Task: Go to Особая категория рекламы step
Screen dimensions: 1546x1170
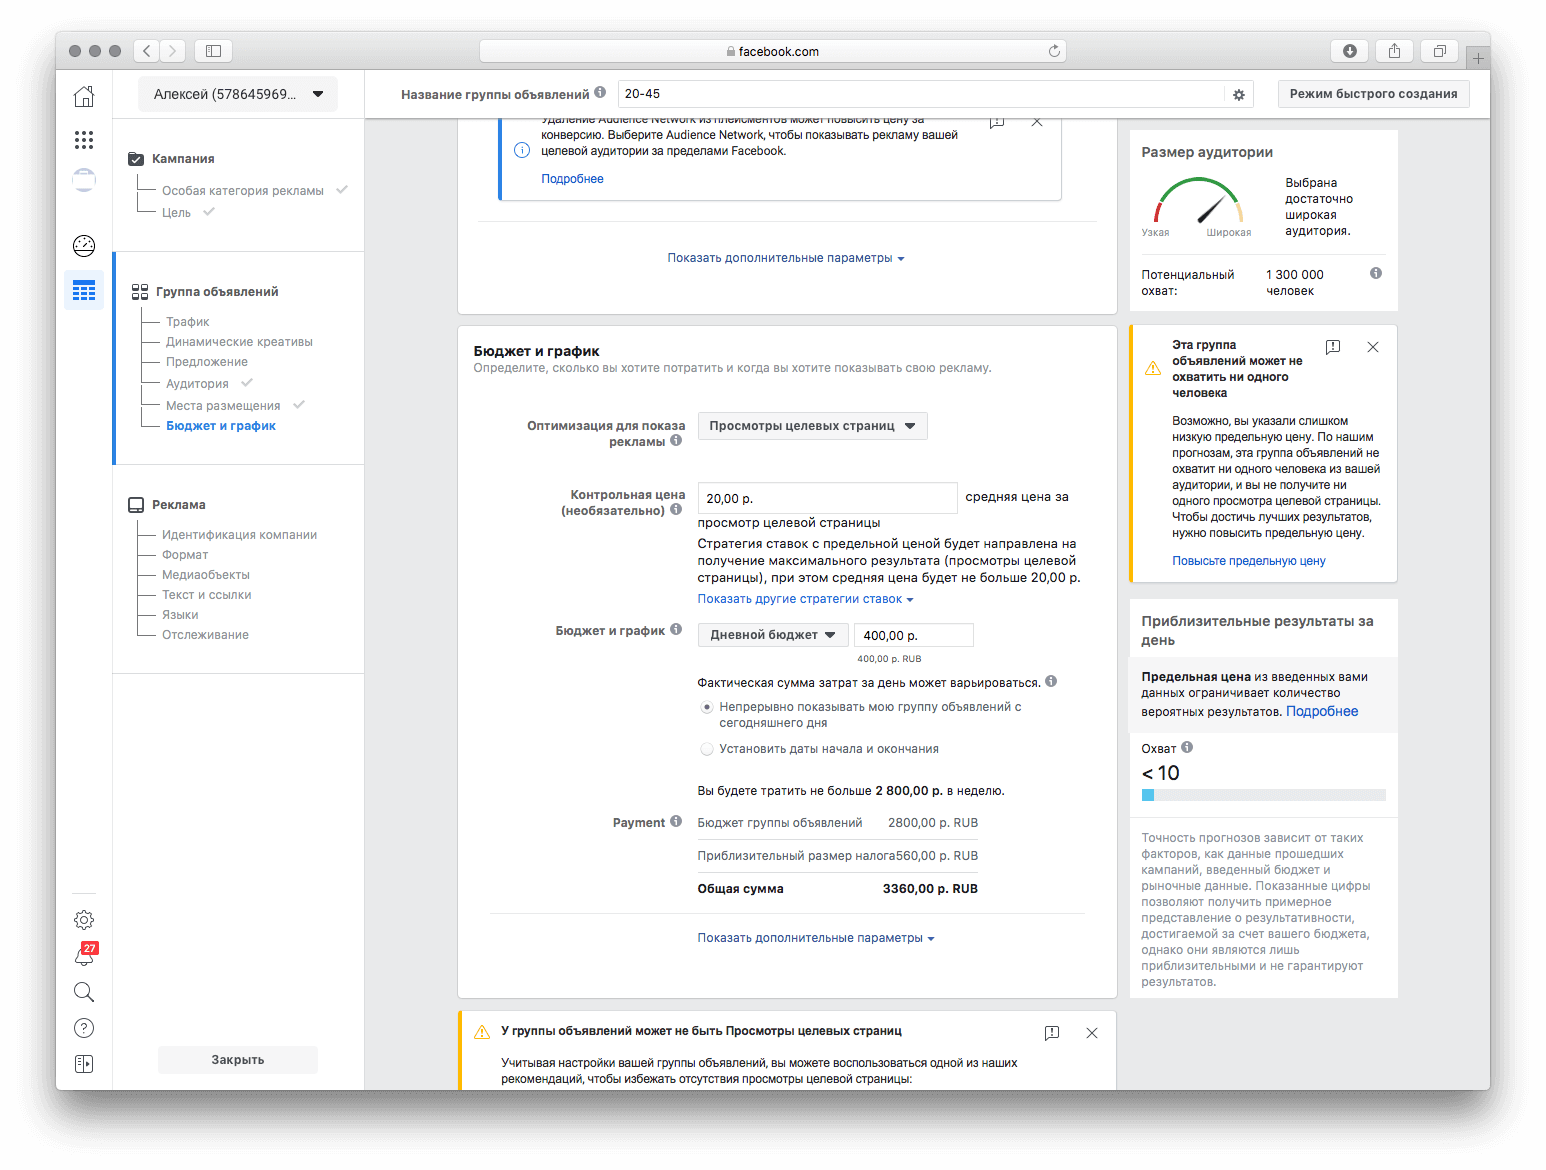Action: 243,191
